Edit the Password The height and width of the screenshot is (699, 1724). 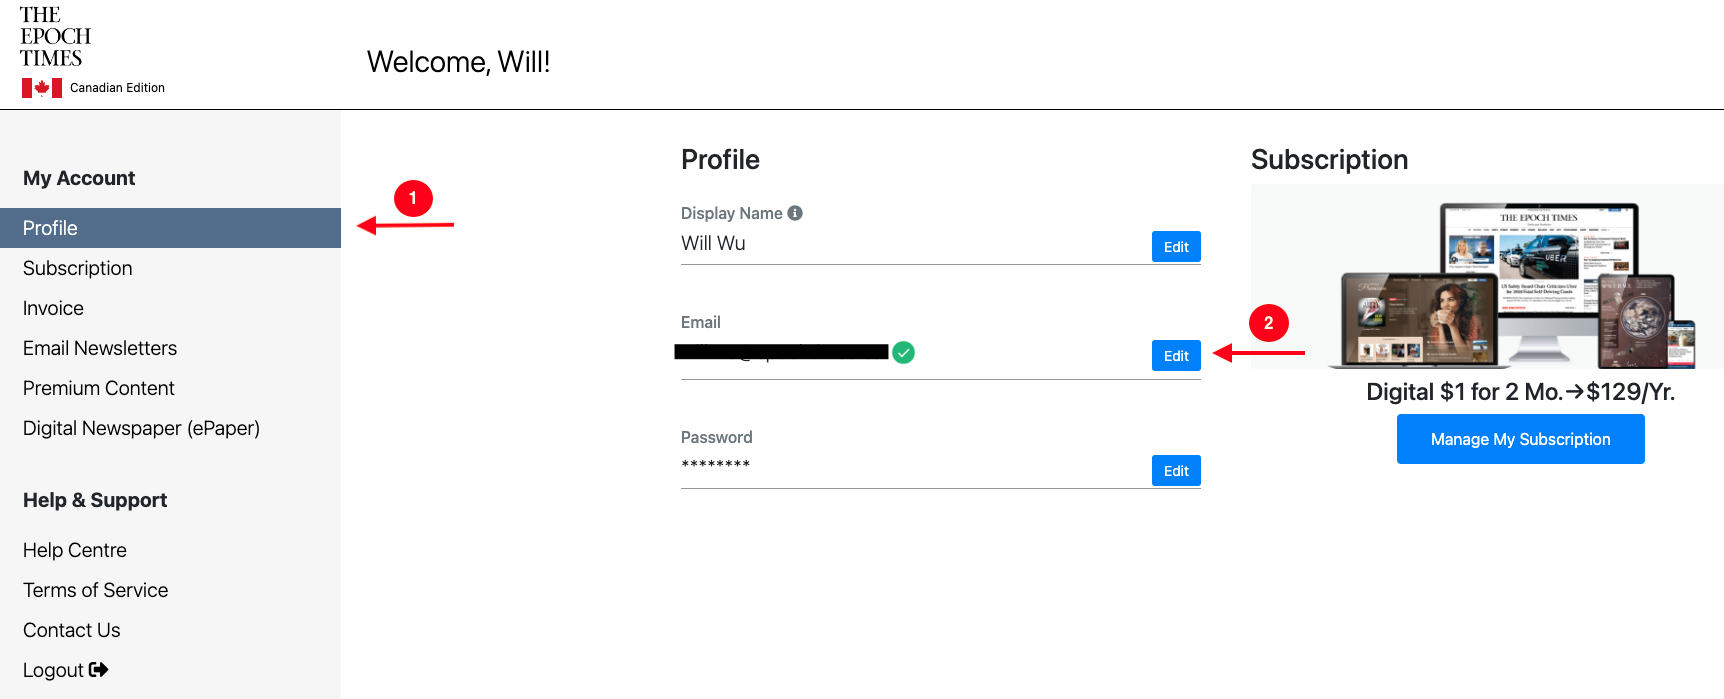[1176, 471]
